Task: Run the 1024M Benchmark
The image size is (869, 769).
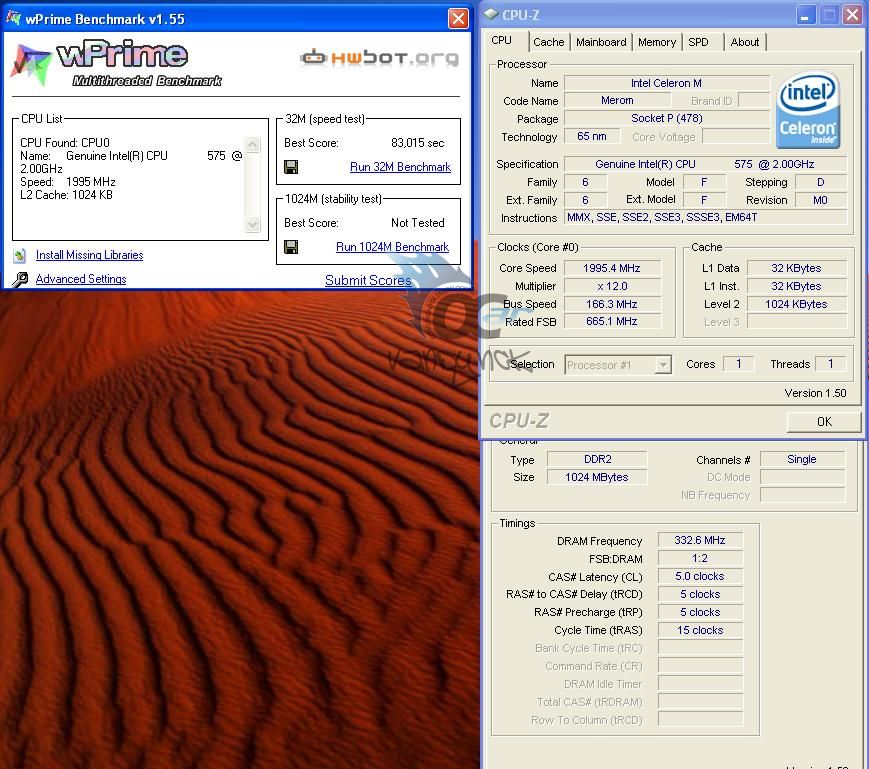Action: click(392, 247)
